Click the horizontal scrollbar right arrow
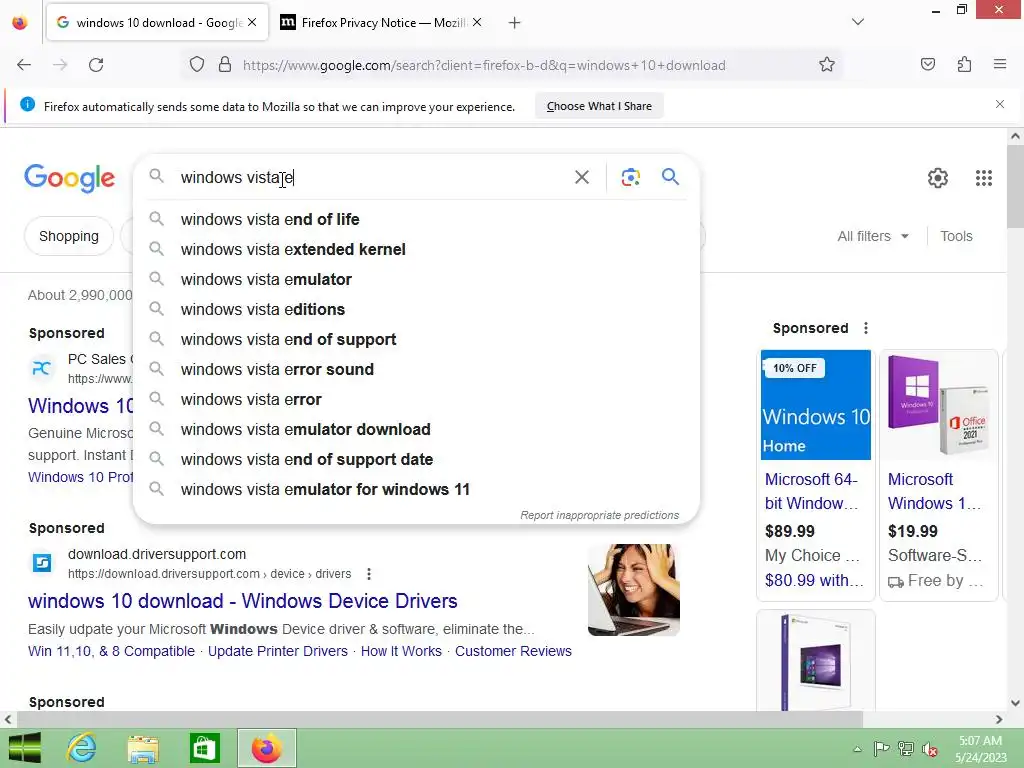 (999, 720)
